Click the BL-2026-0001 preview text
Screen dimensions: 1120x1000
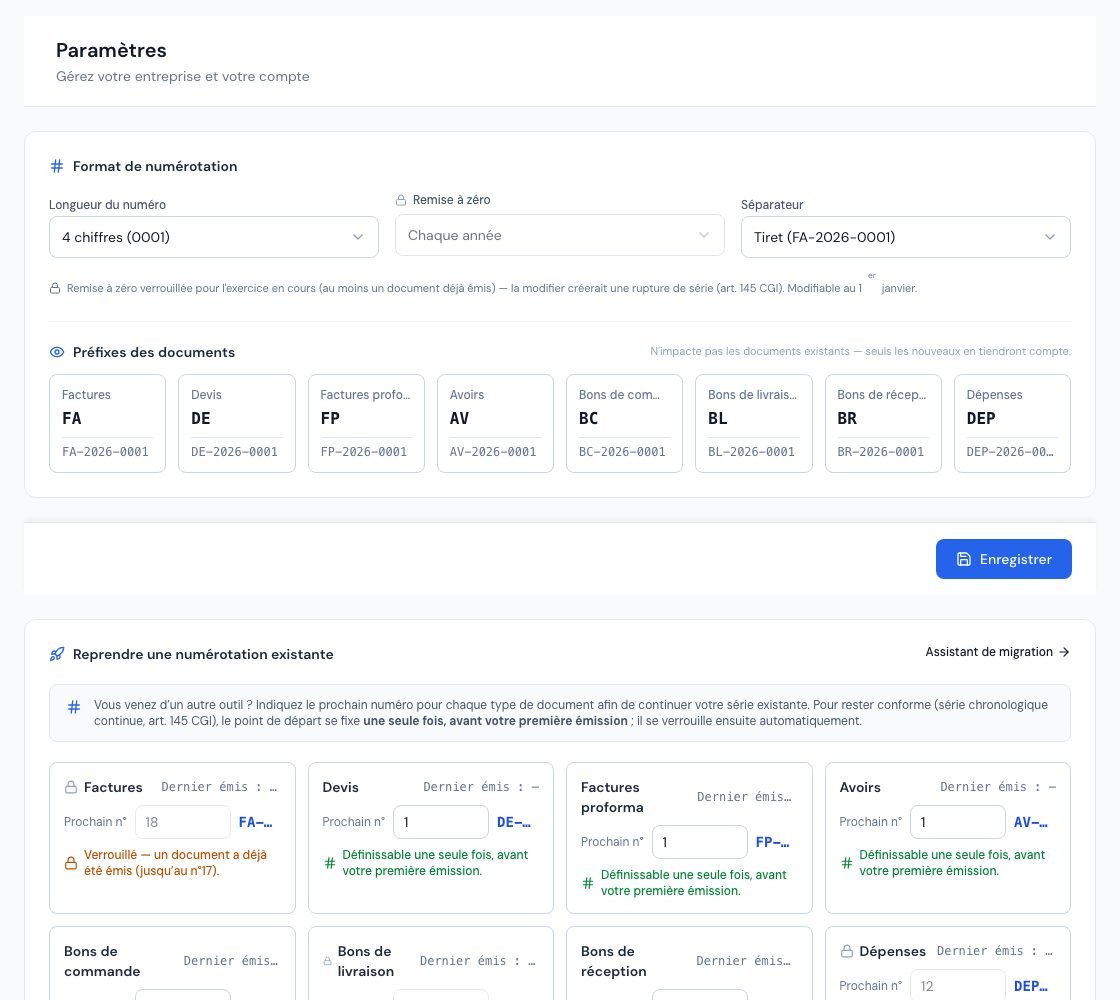click(751, 452)
